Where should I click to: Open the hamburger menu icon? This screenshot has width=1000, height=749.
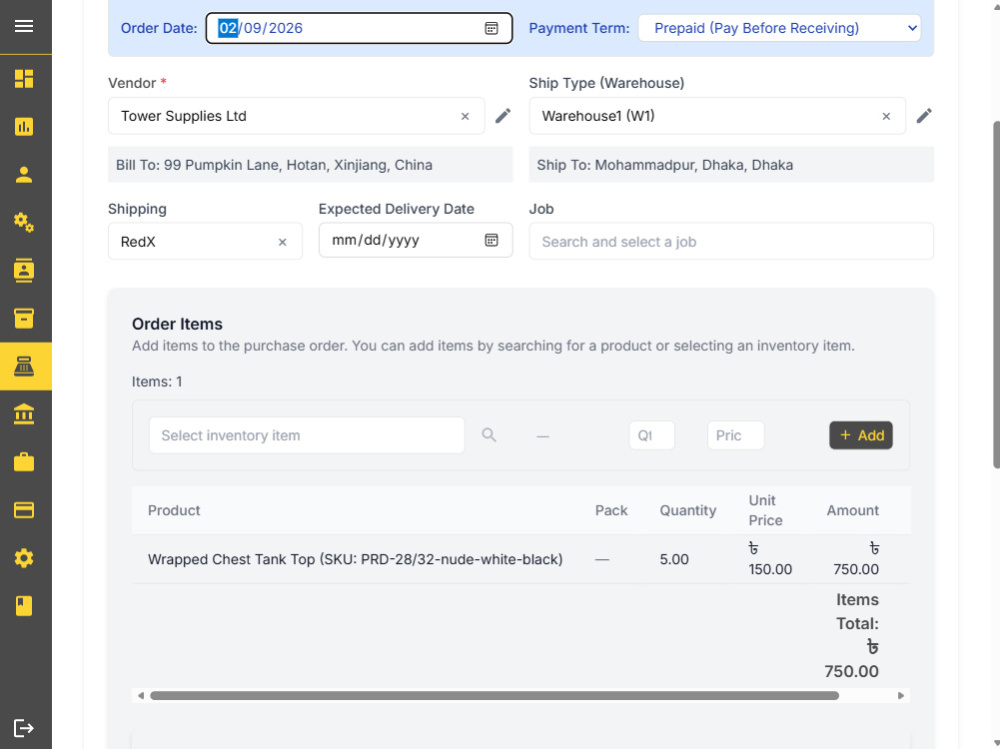[24, 26]
